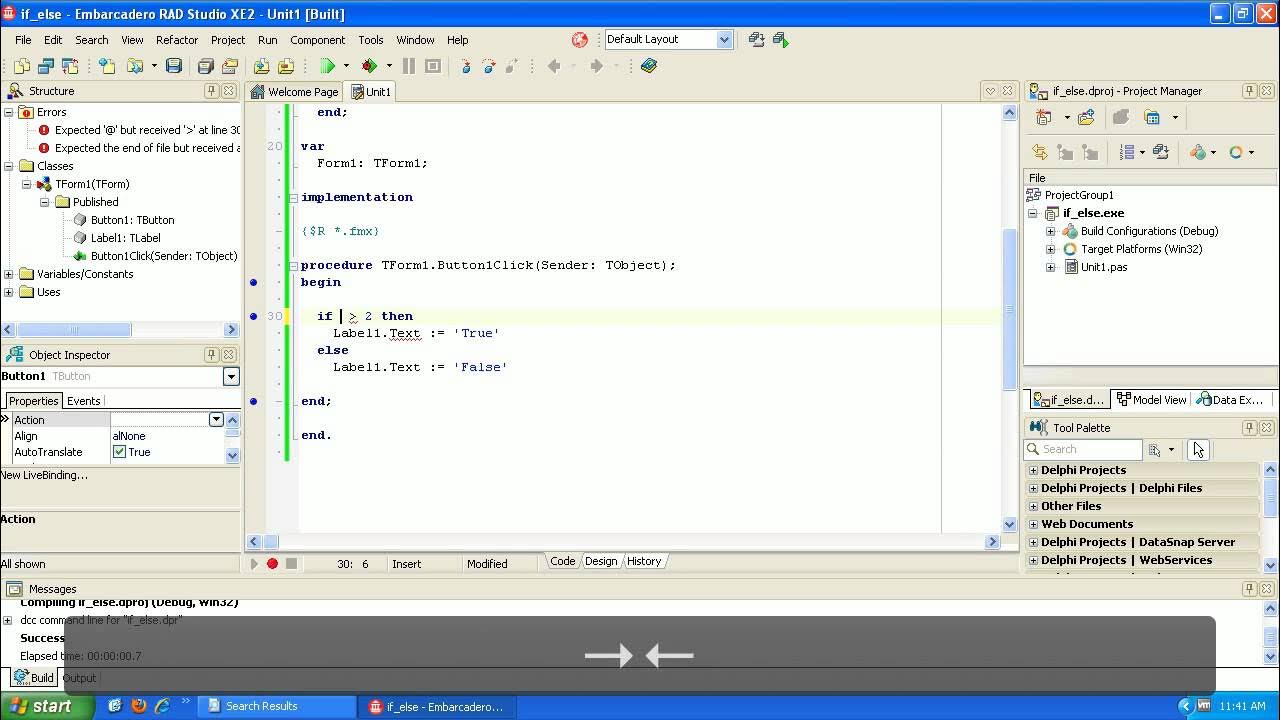Toggle the pin on the Tool Palette panel
The image size is (1280, 720).
[1249, 428]
